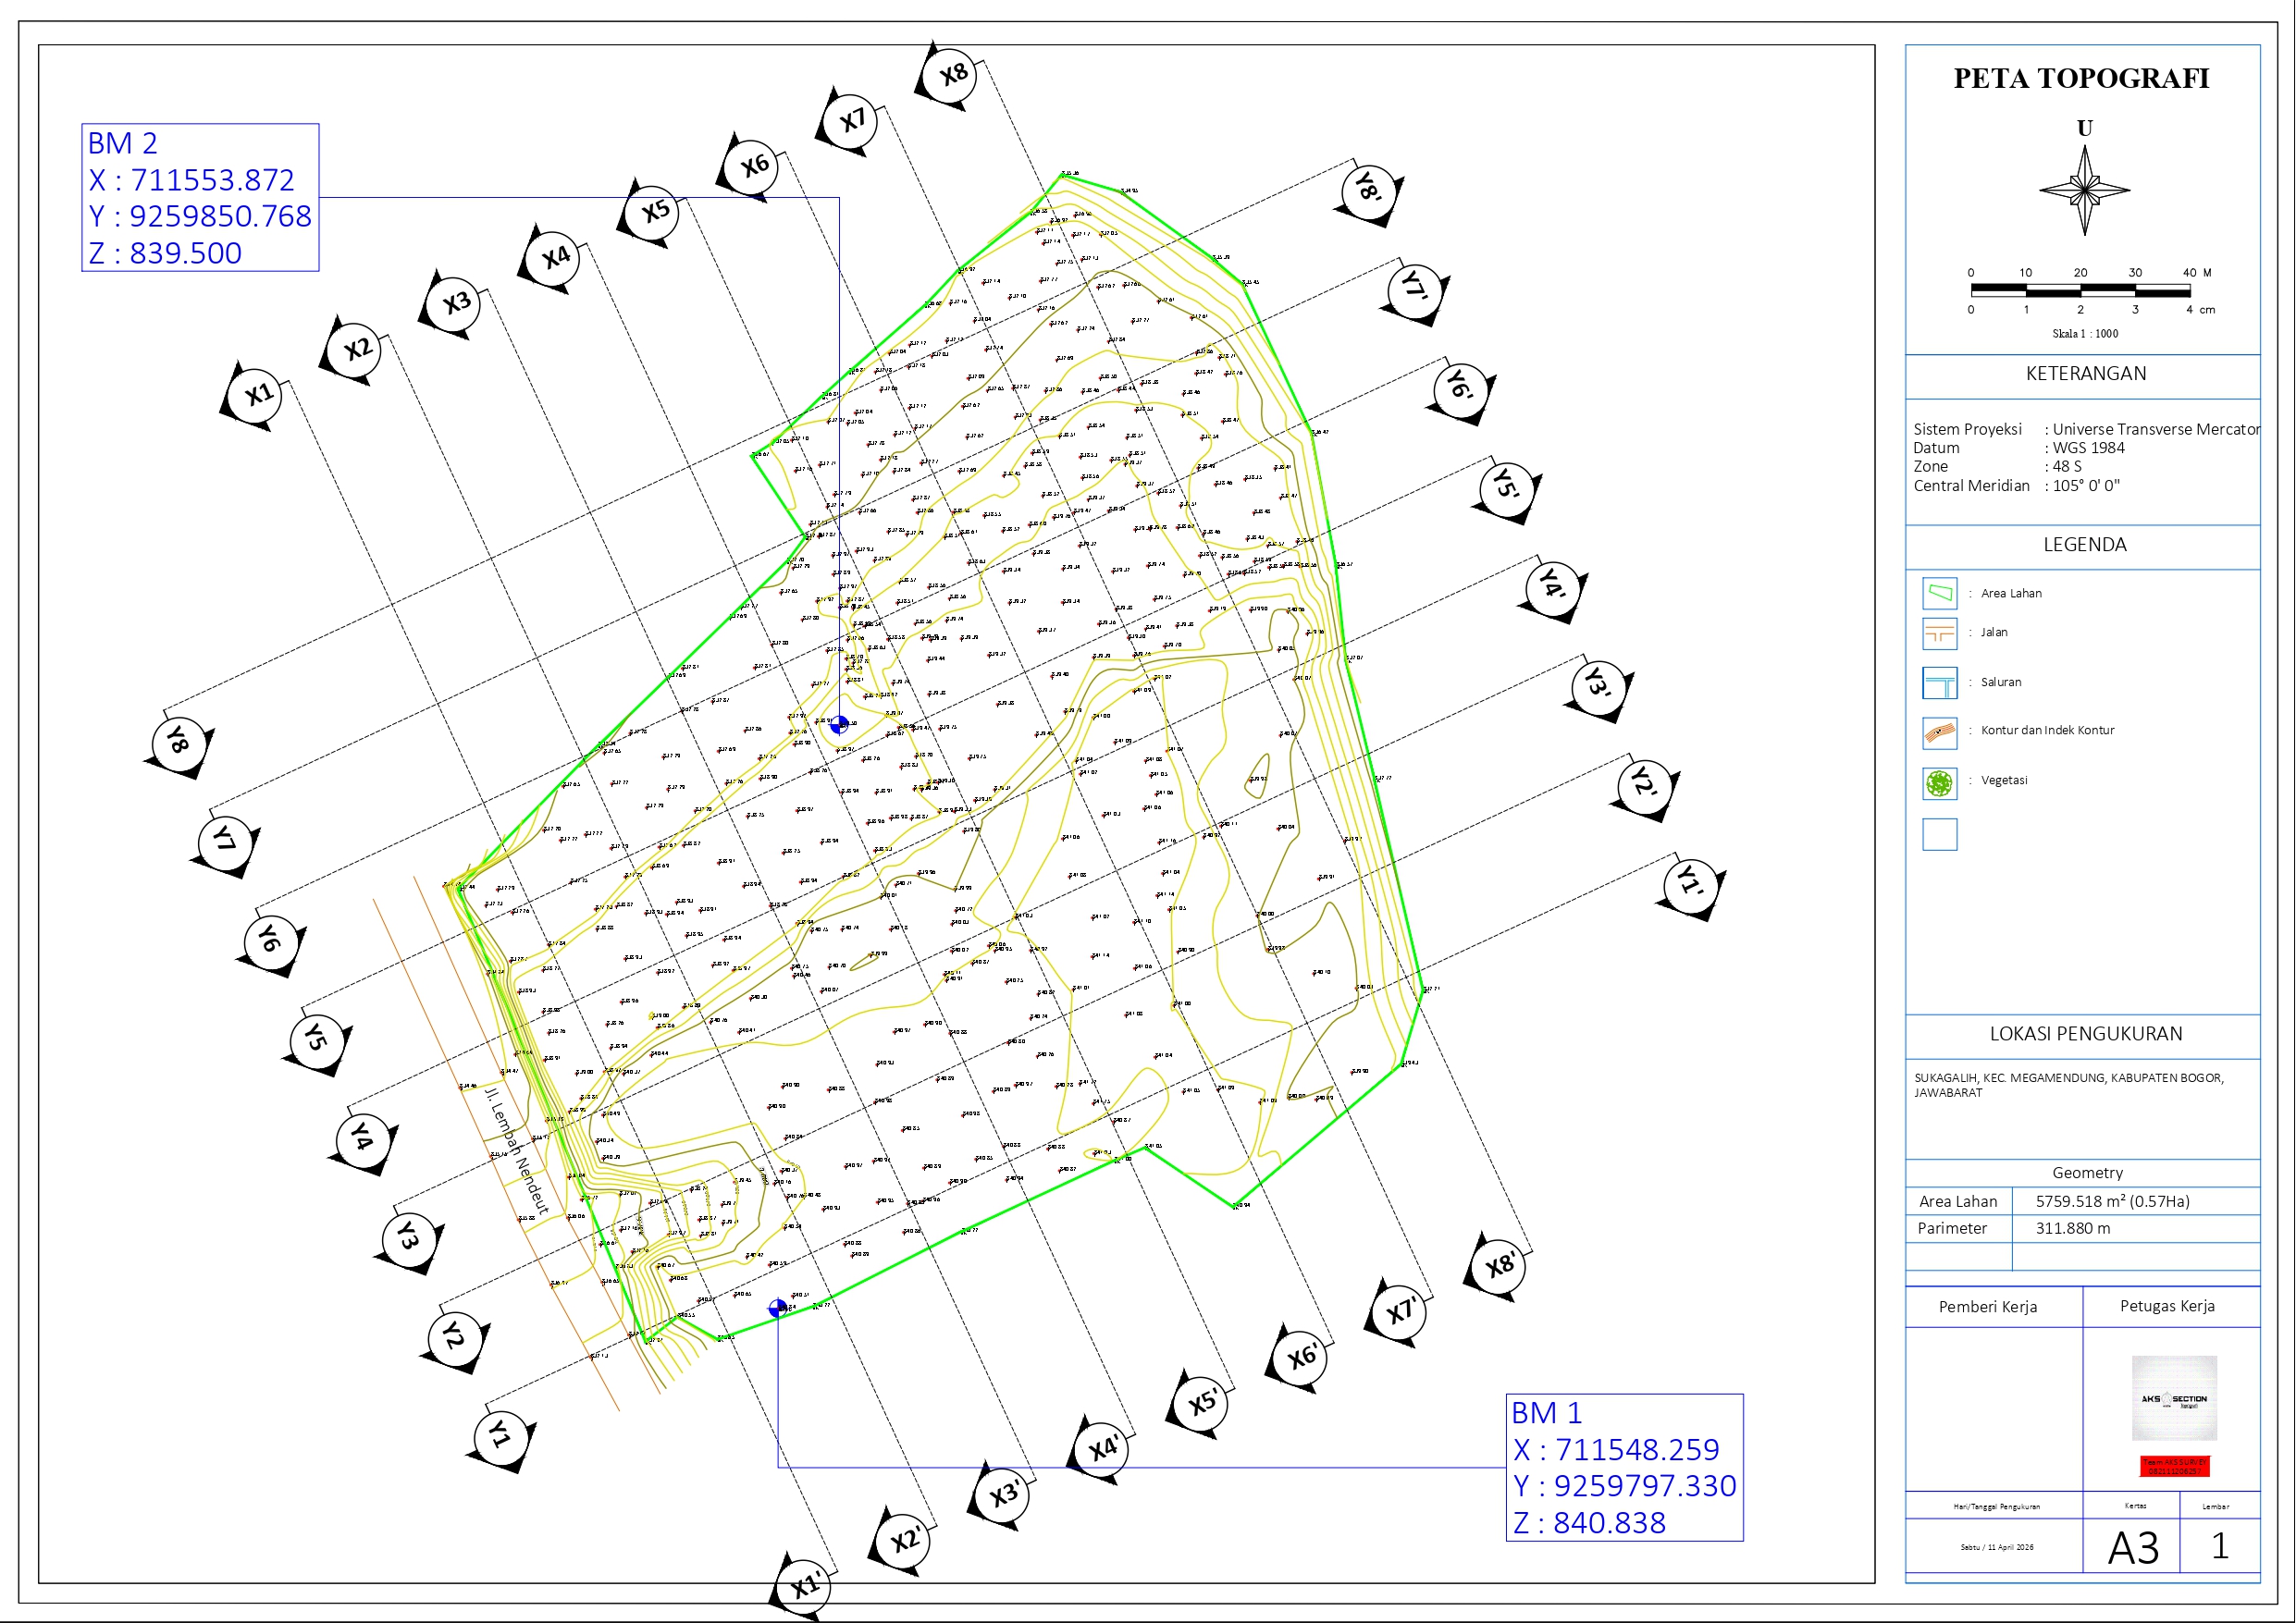Click the north arrow compass symbol

[2084, 190]
